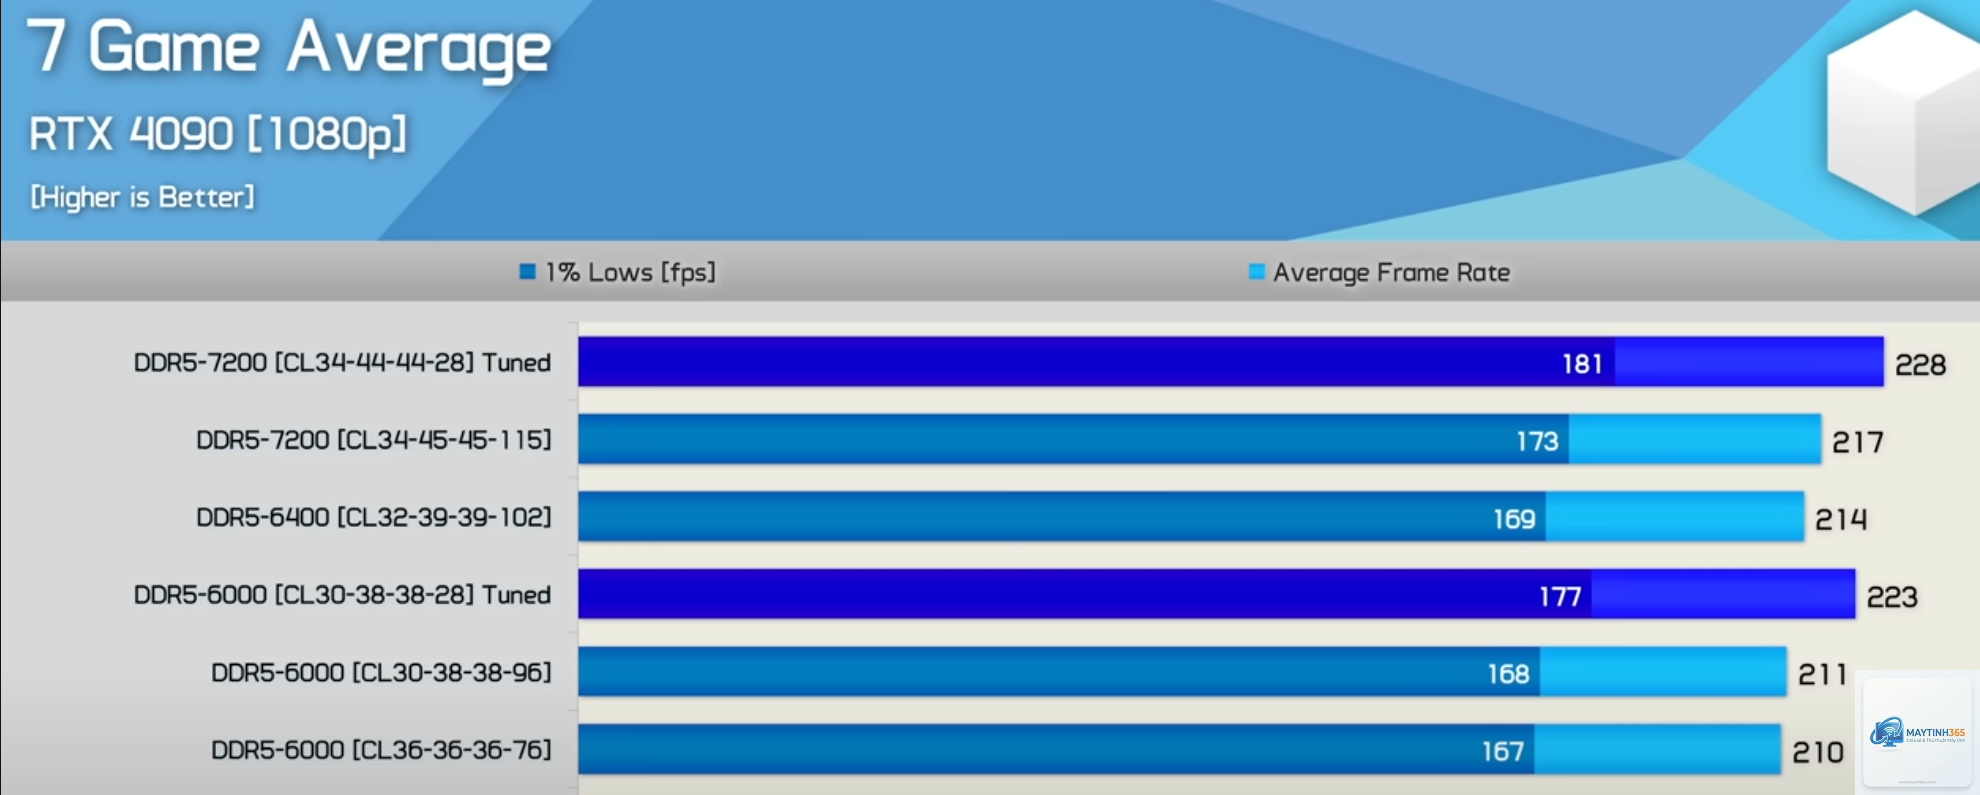Screen dimensions: 1980x795
Task: Click the Average Frame Rate legend square
Action: 1257,272
